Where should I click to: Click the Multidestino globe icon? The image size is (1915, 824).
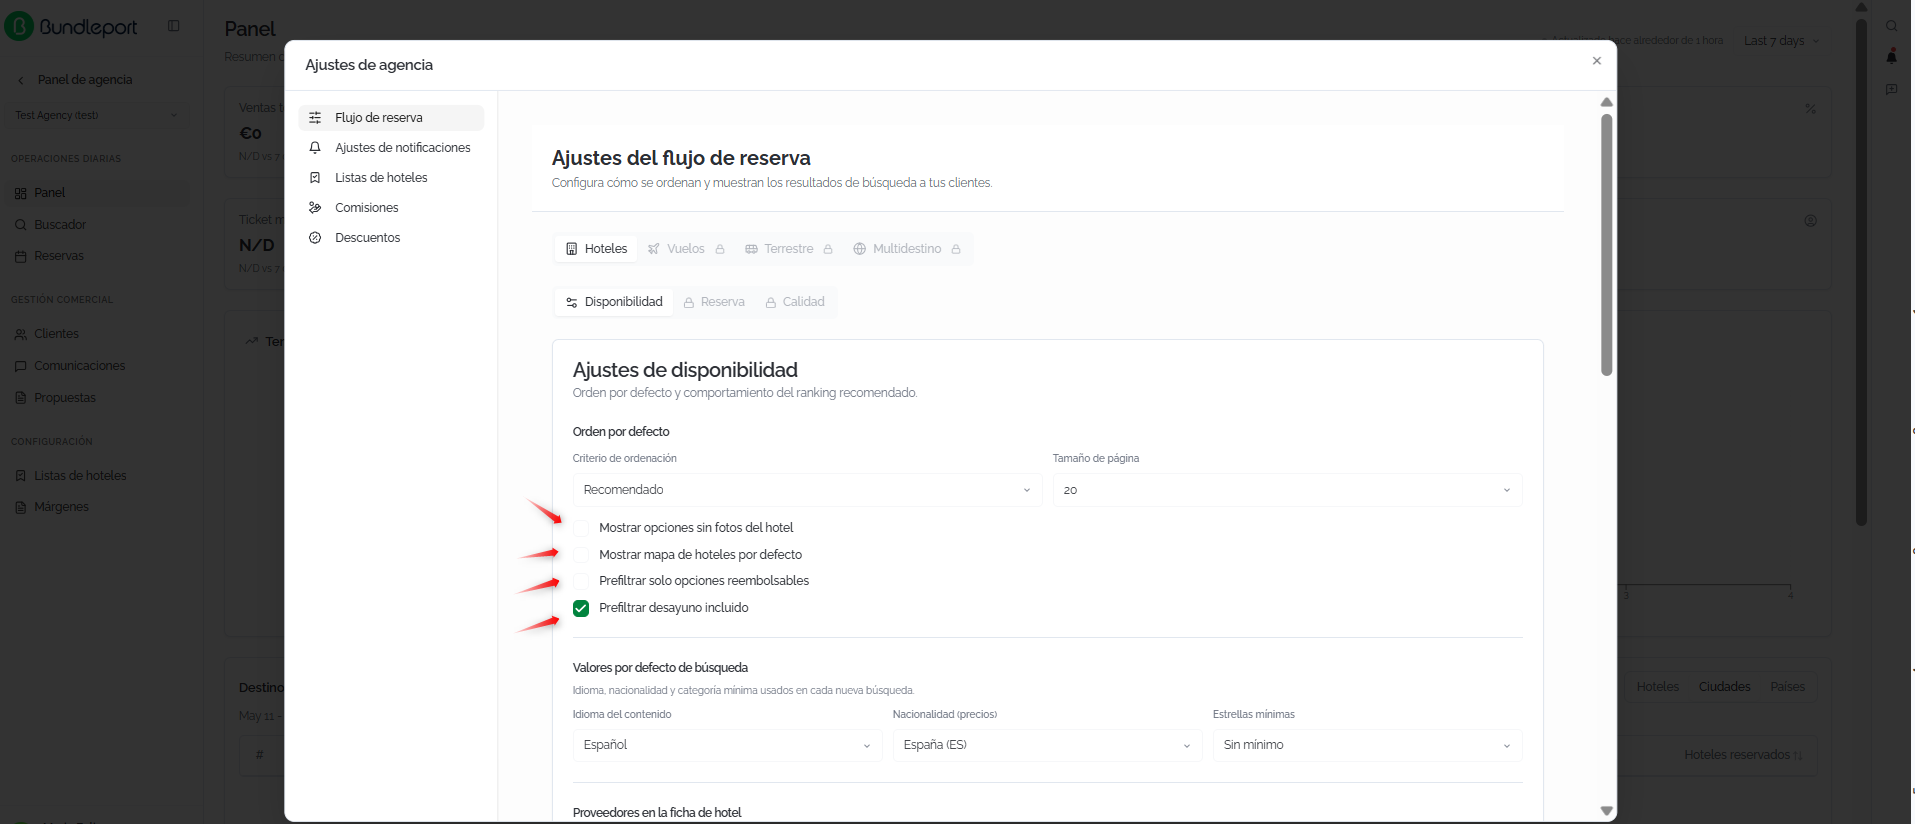pyautogui.click(x=859, y=249)
